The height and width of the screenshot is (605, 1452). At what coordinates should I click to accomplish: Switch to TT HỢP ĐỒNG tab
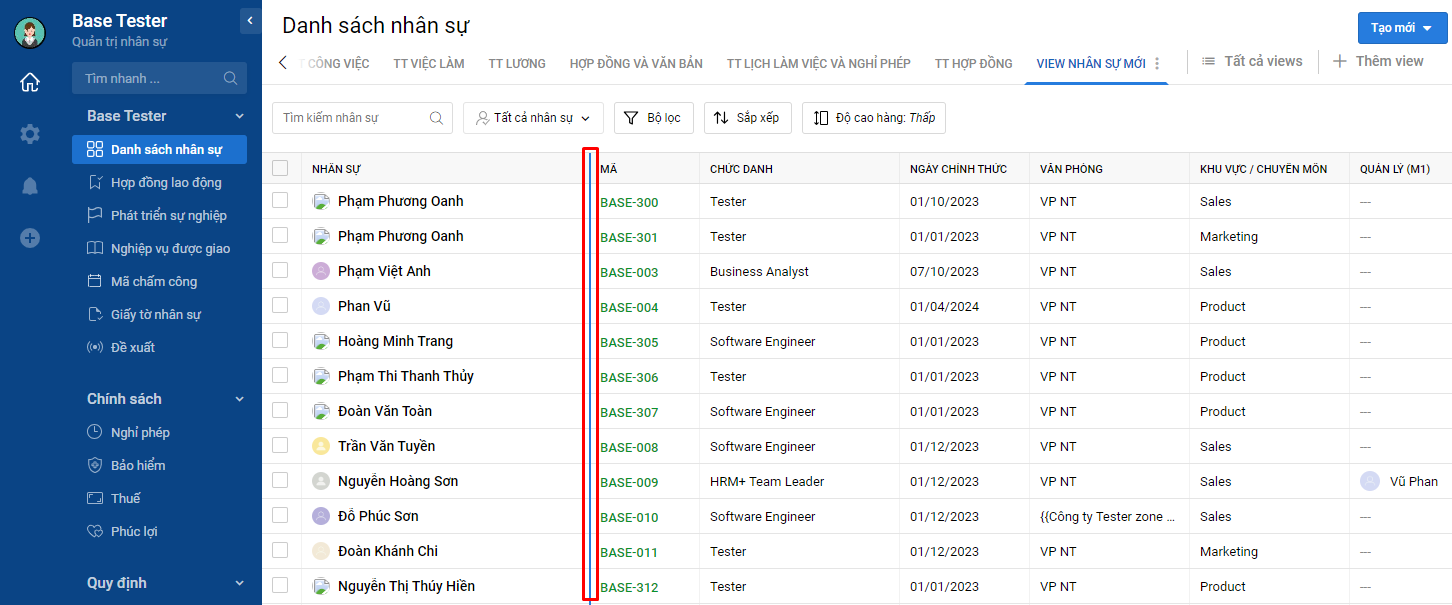[973, 63]
